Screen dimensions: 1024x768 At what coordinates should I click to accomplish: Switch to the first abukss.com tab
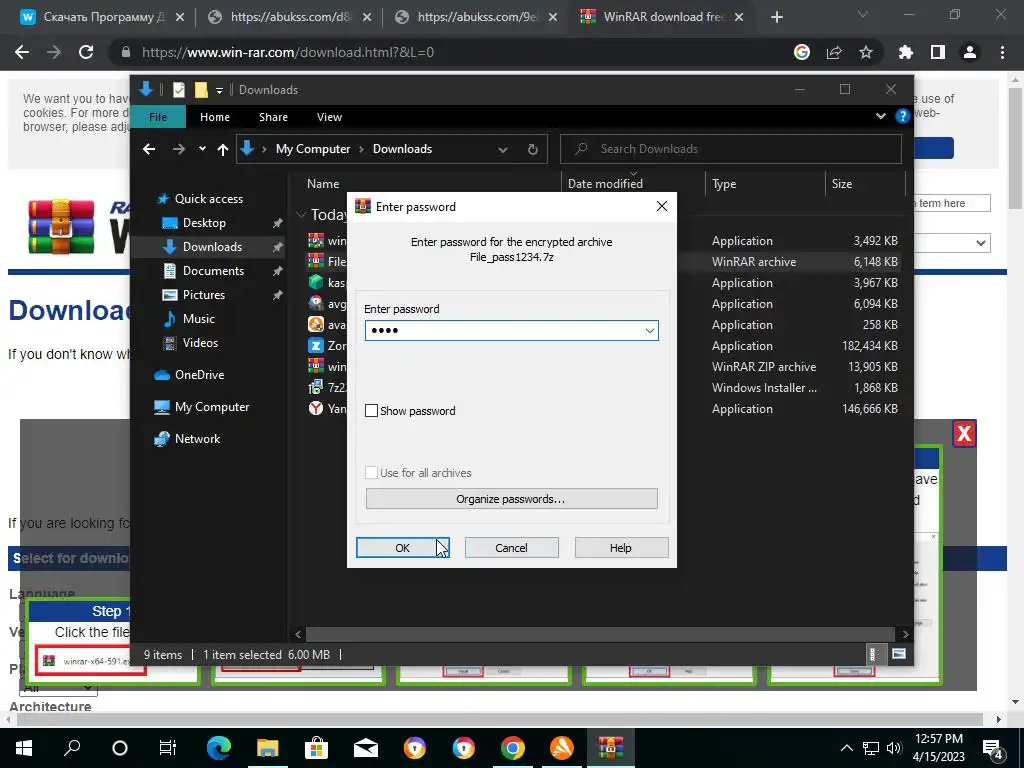(289, 17)
